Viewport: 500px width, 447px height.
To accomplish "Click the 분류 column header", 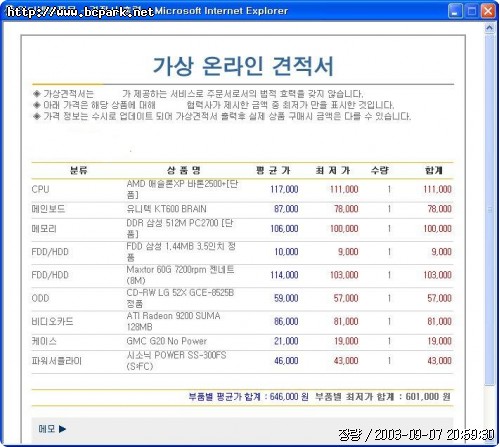I will coord(79,171).
